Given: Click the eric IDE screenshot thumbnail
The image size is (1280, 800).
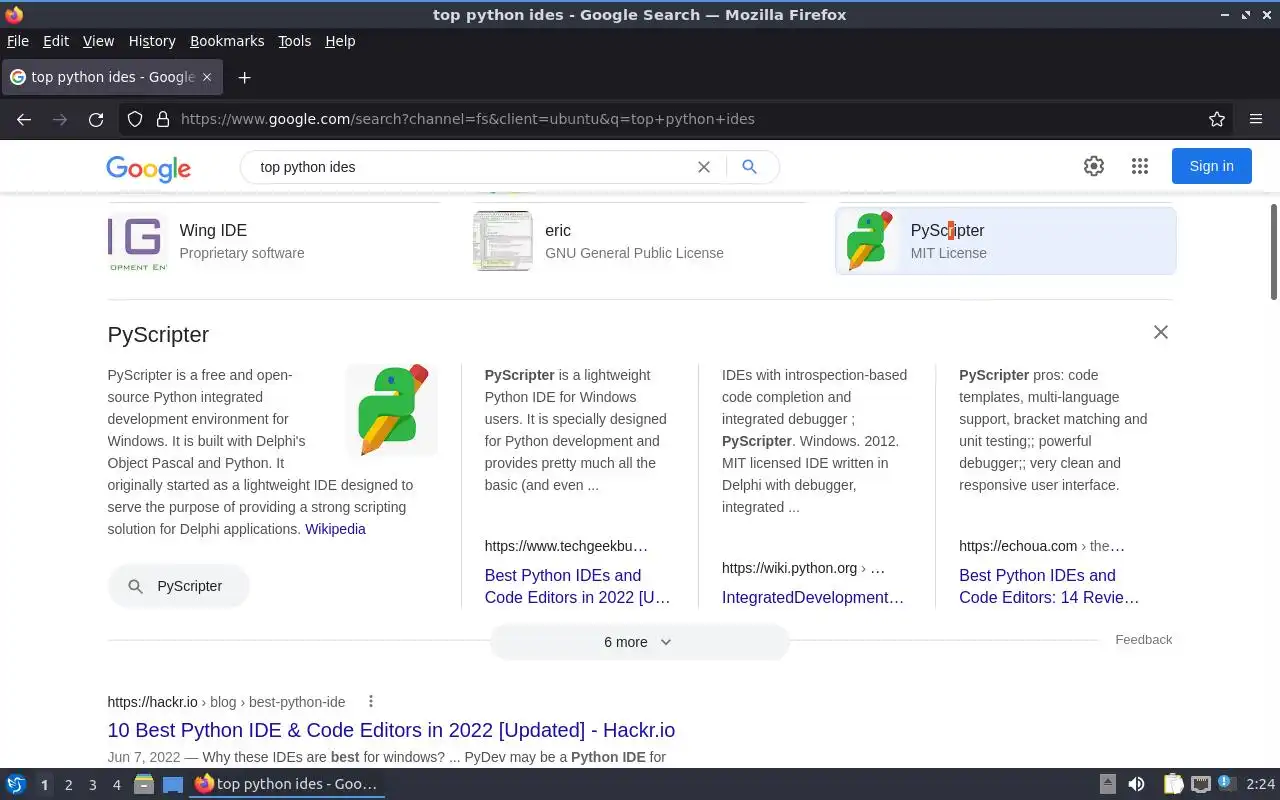Looking at the screenshot, I should [503, 241].
